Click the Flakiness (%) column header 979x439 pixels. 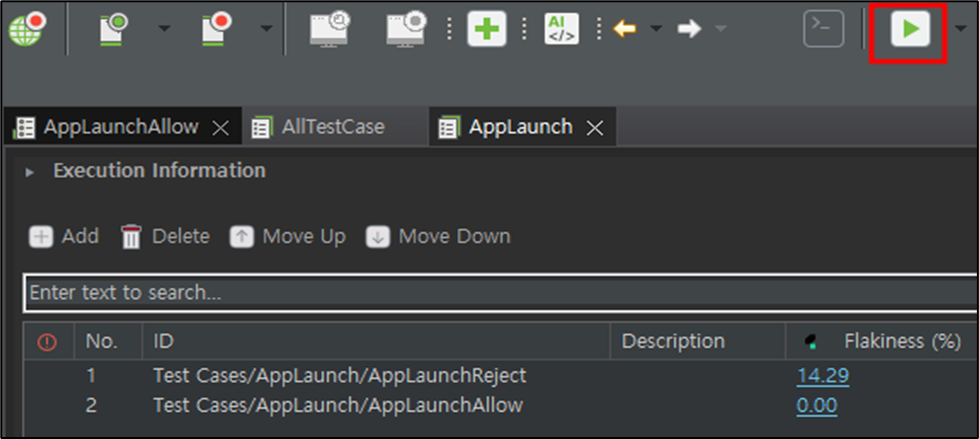coord(882,342)
